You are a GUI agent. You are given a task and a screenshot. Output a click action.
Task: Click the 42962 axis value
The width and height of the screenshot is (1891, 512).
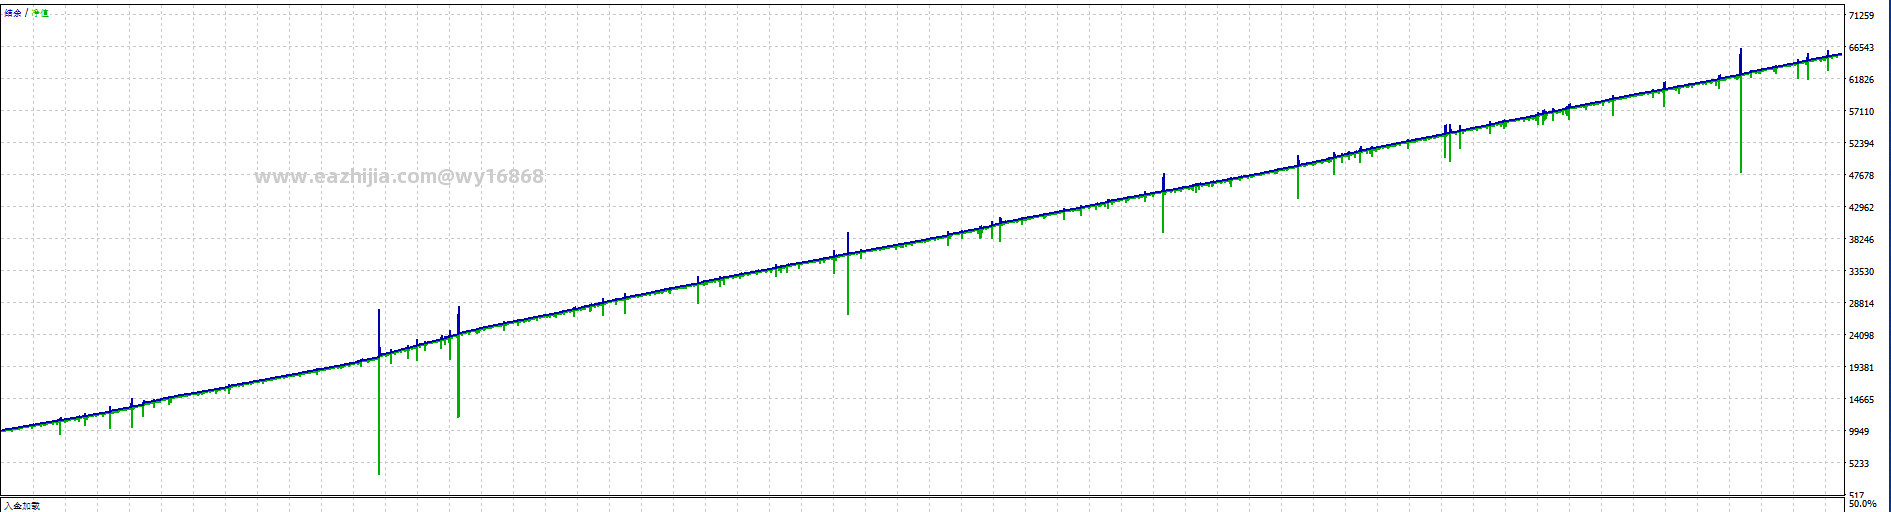[x=1861, y=208]
